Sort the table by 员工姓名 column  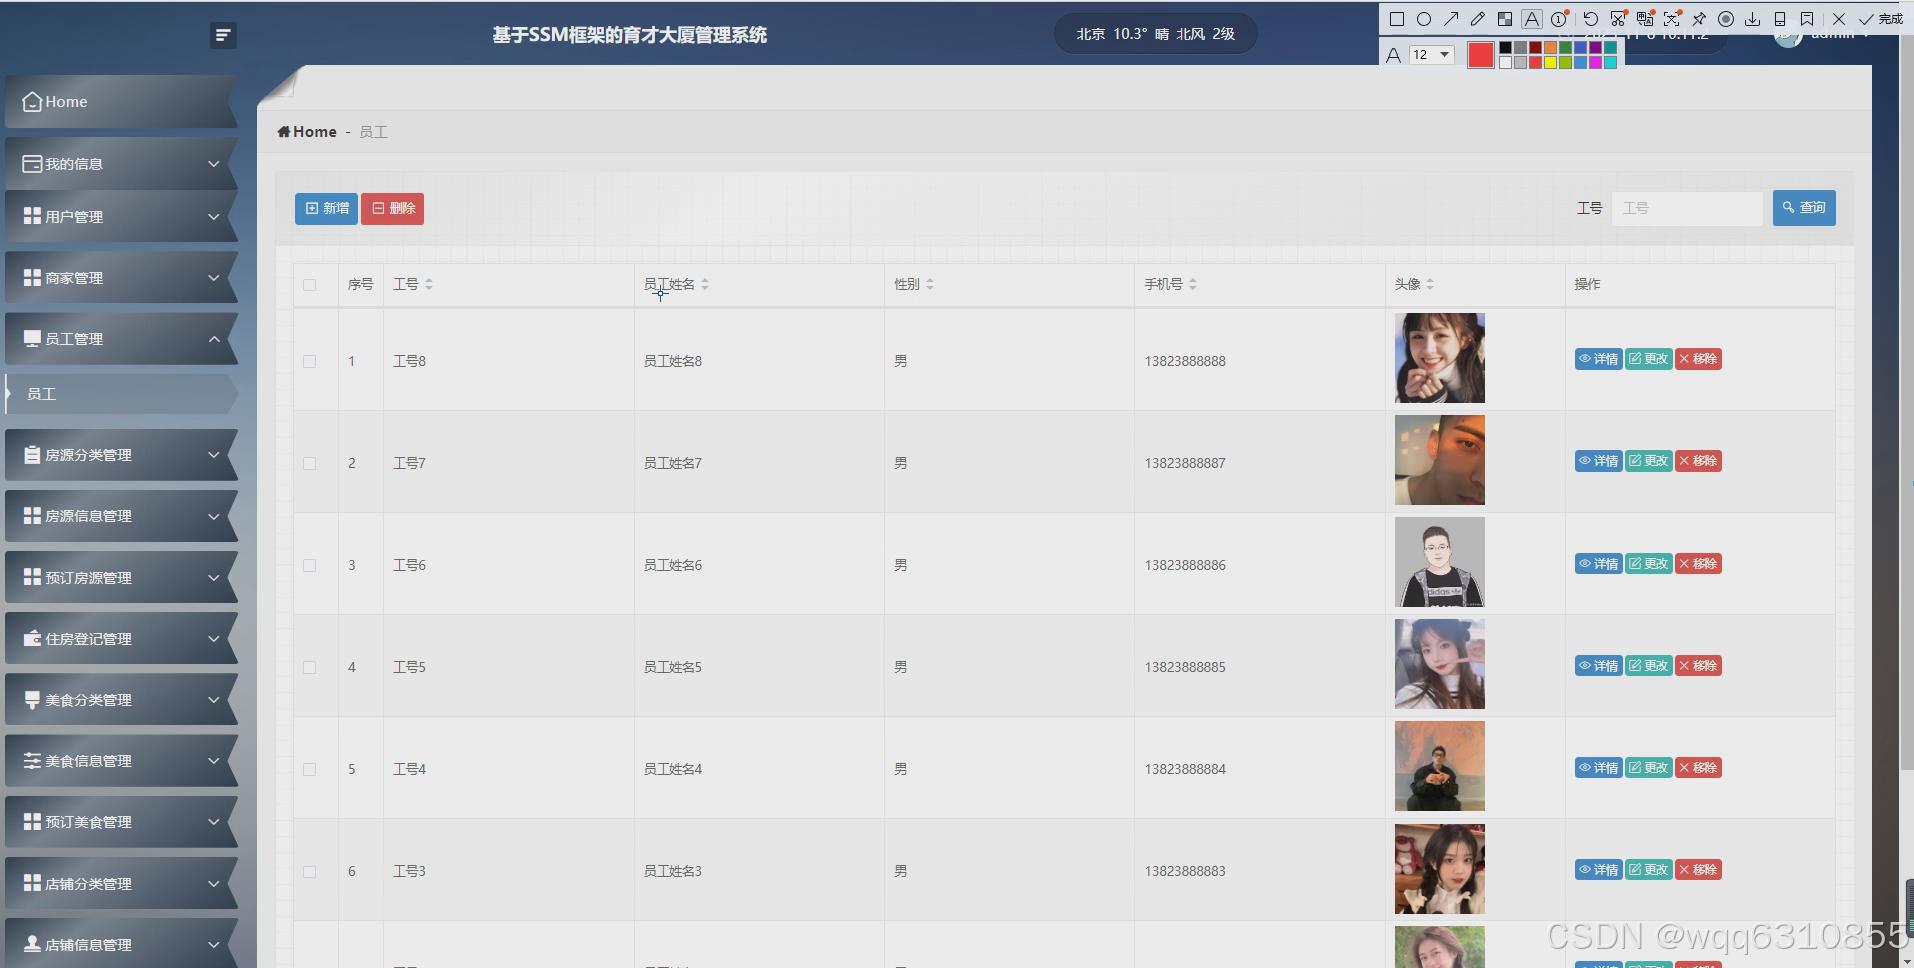tap(705, 285)
